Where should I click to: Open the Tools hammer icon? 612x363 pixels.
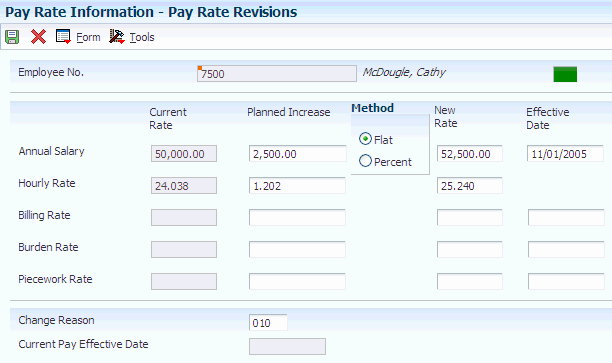coord(117,37)
